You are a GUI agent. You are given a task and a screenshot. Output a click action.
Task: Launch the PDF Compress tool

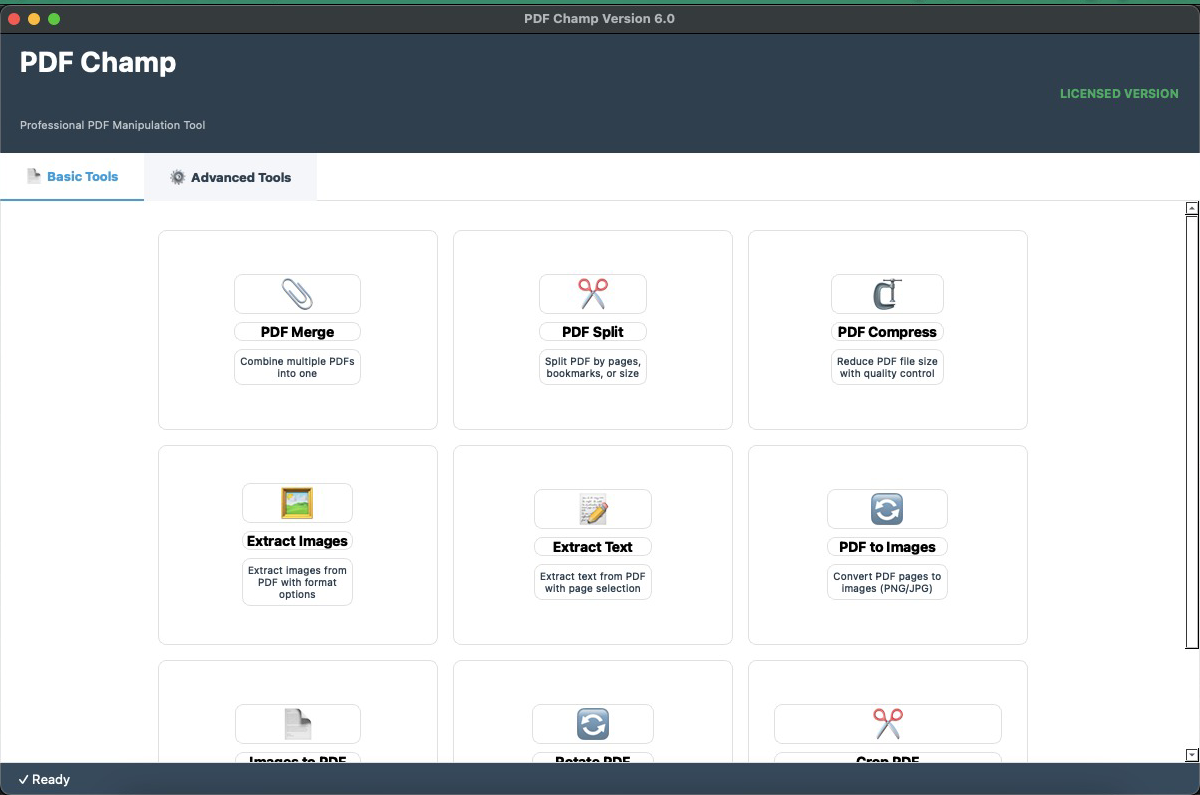coord(887,331)
